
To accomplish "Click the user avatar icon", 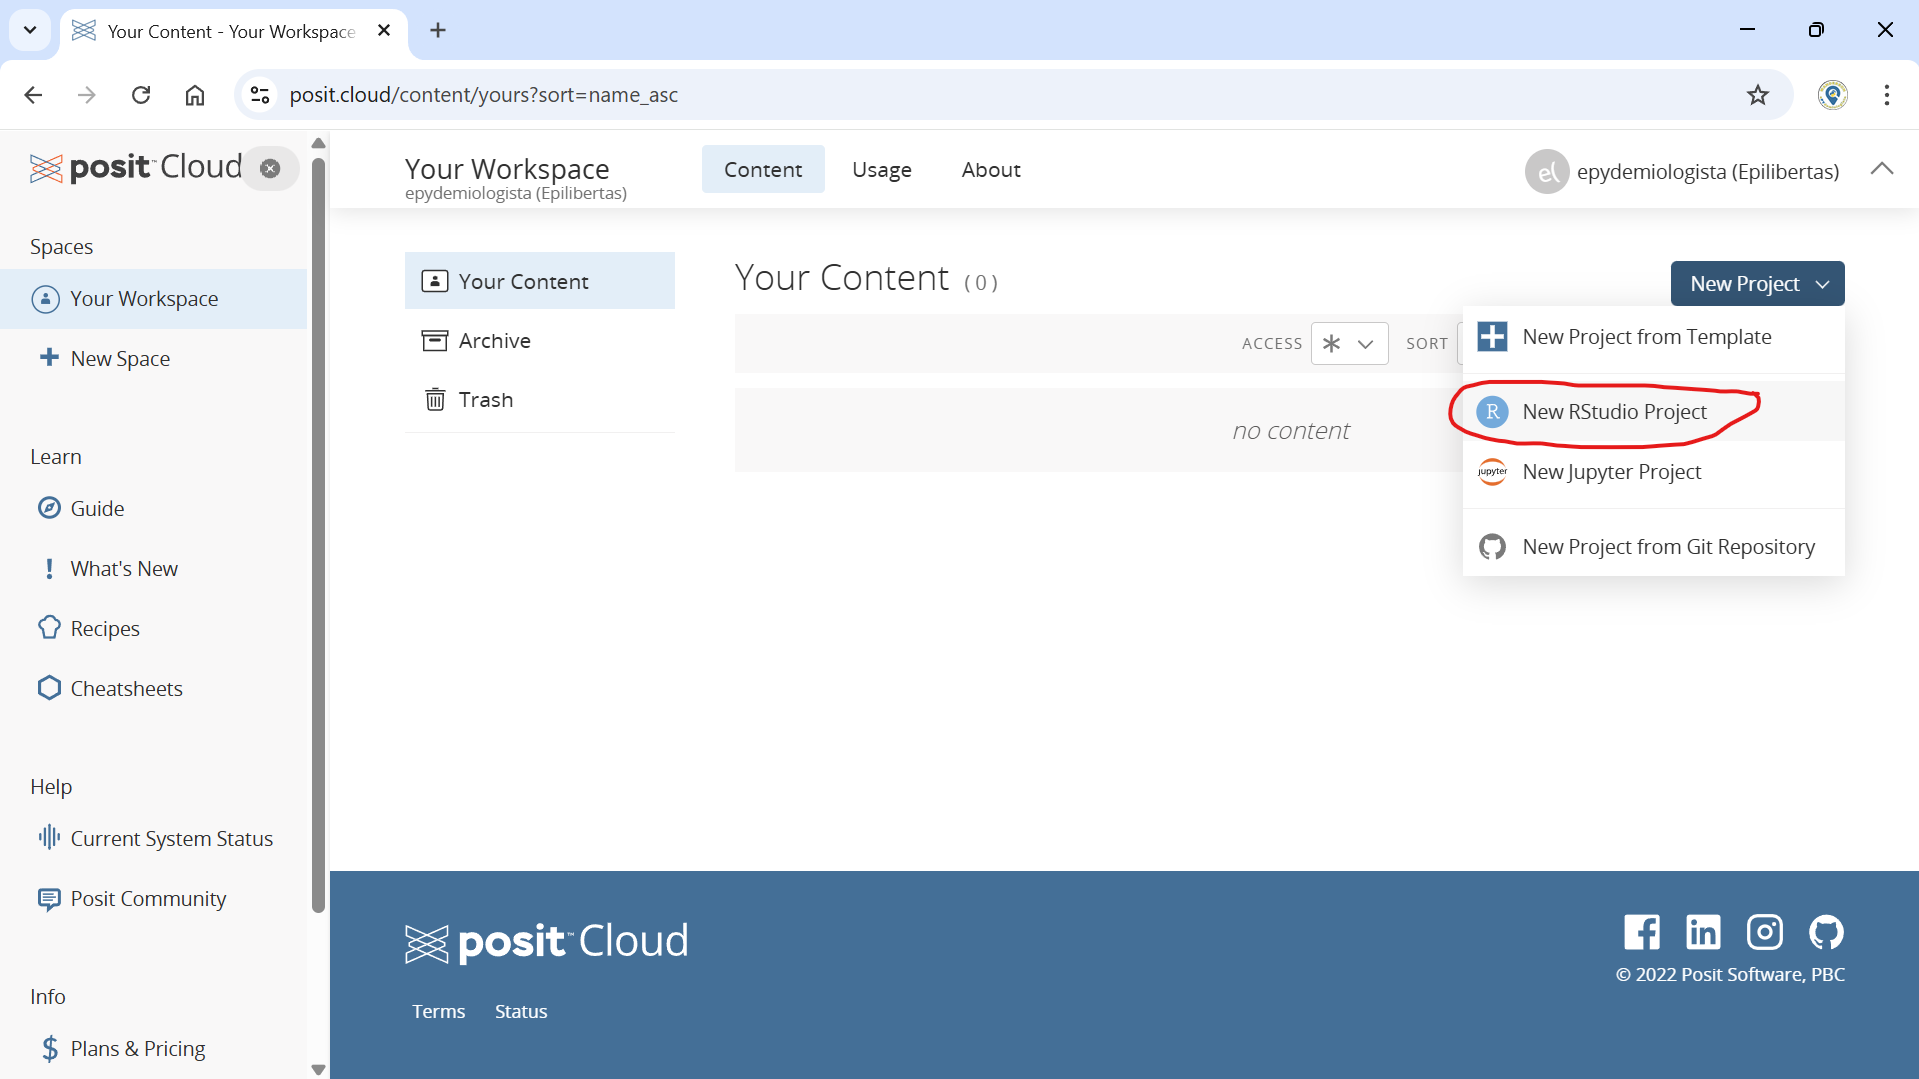I will tap(1546, 171).
